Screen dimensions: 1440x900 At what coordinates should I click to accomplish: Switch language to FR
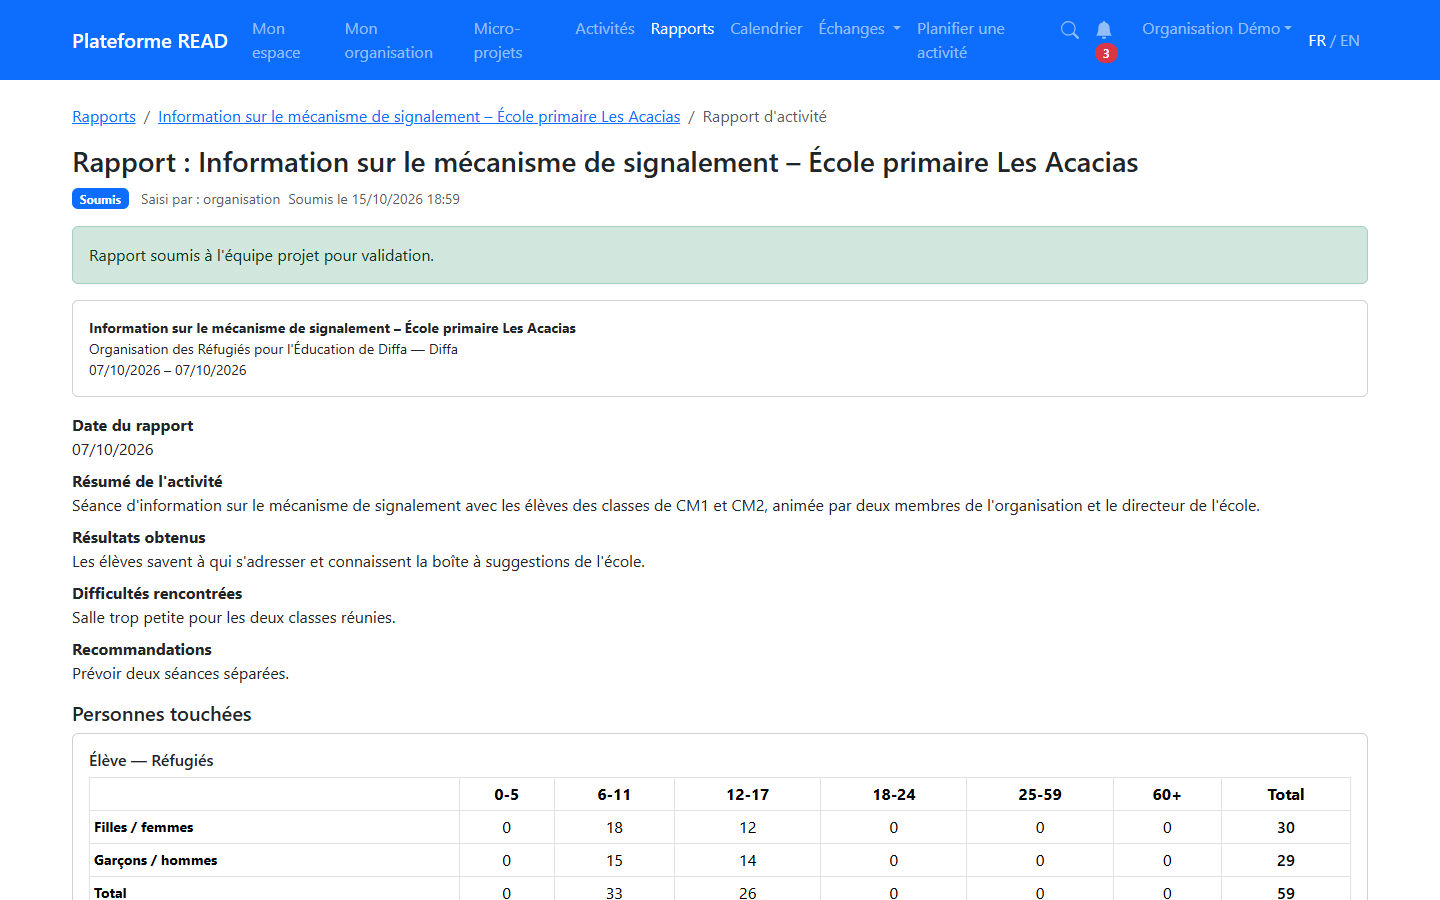pos(1317,41)
